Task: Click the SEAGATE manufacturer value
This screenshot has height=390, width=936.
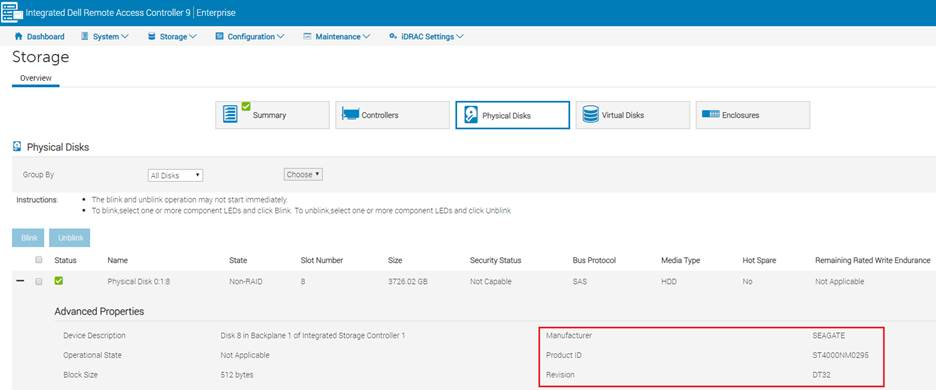Action: pyautogui.click(x=829, y=336)
